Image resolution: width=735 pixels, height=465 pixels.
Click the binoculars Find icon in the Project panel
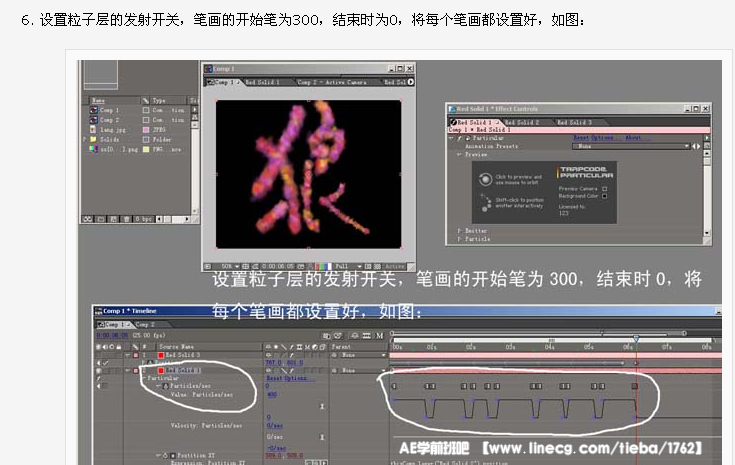point(88,219)
